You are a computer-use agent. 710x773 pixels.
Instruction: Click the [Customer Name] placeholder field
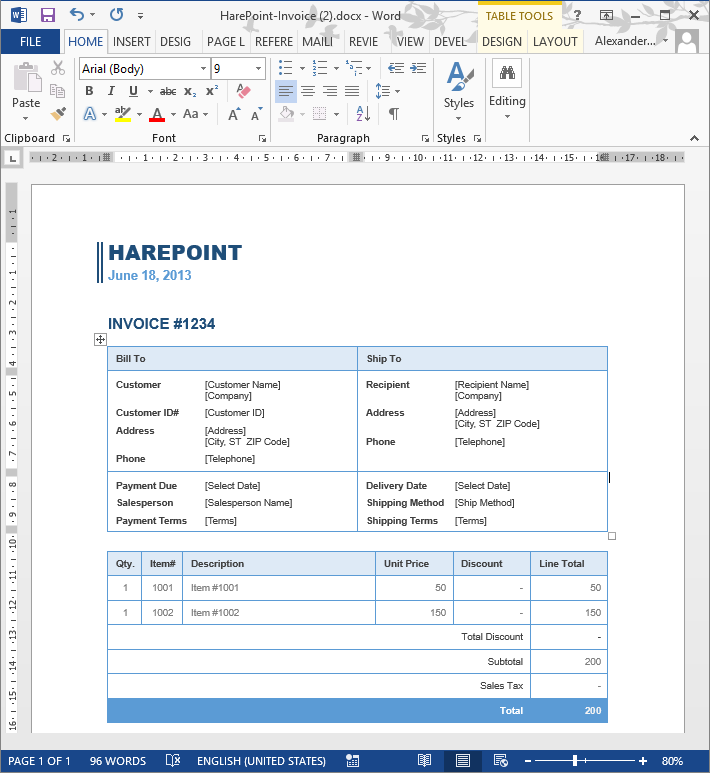point(243,385)
